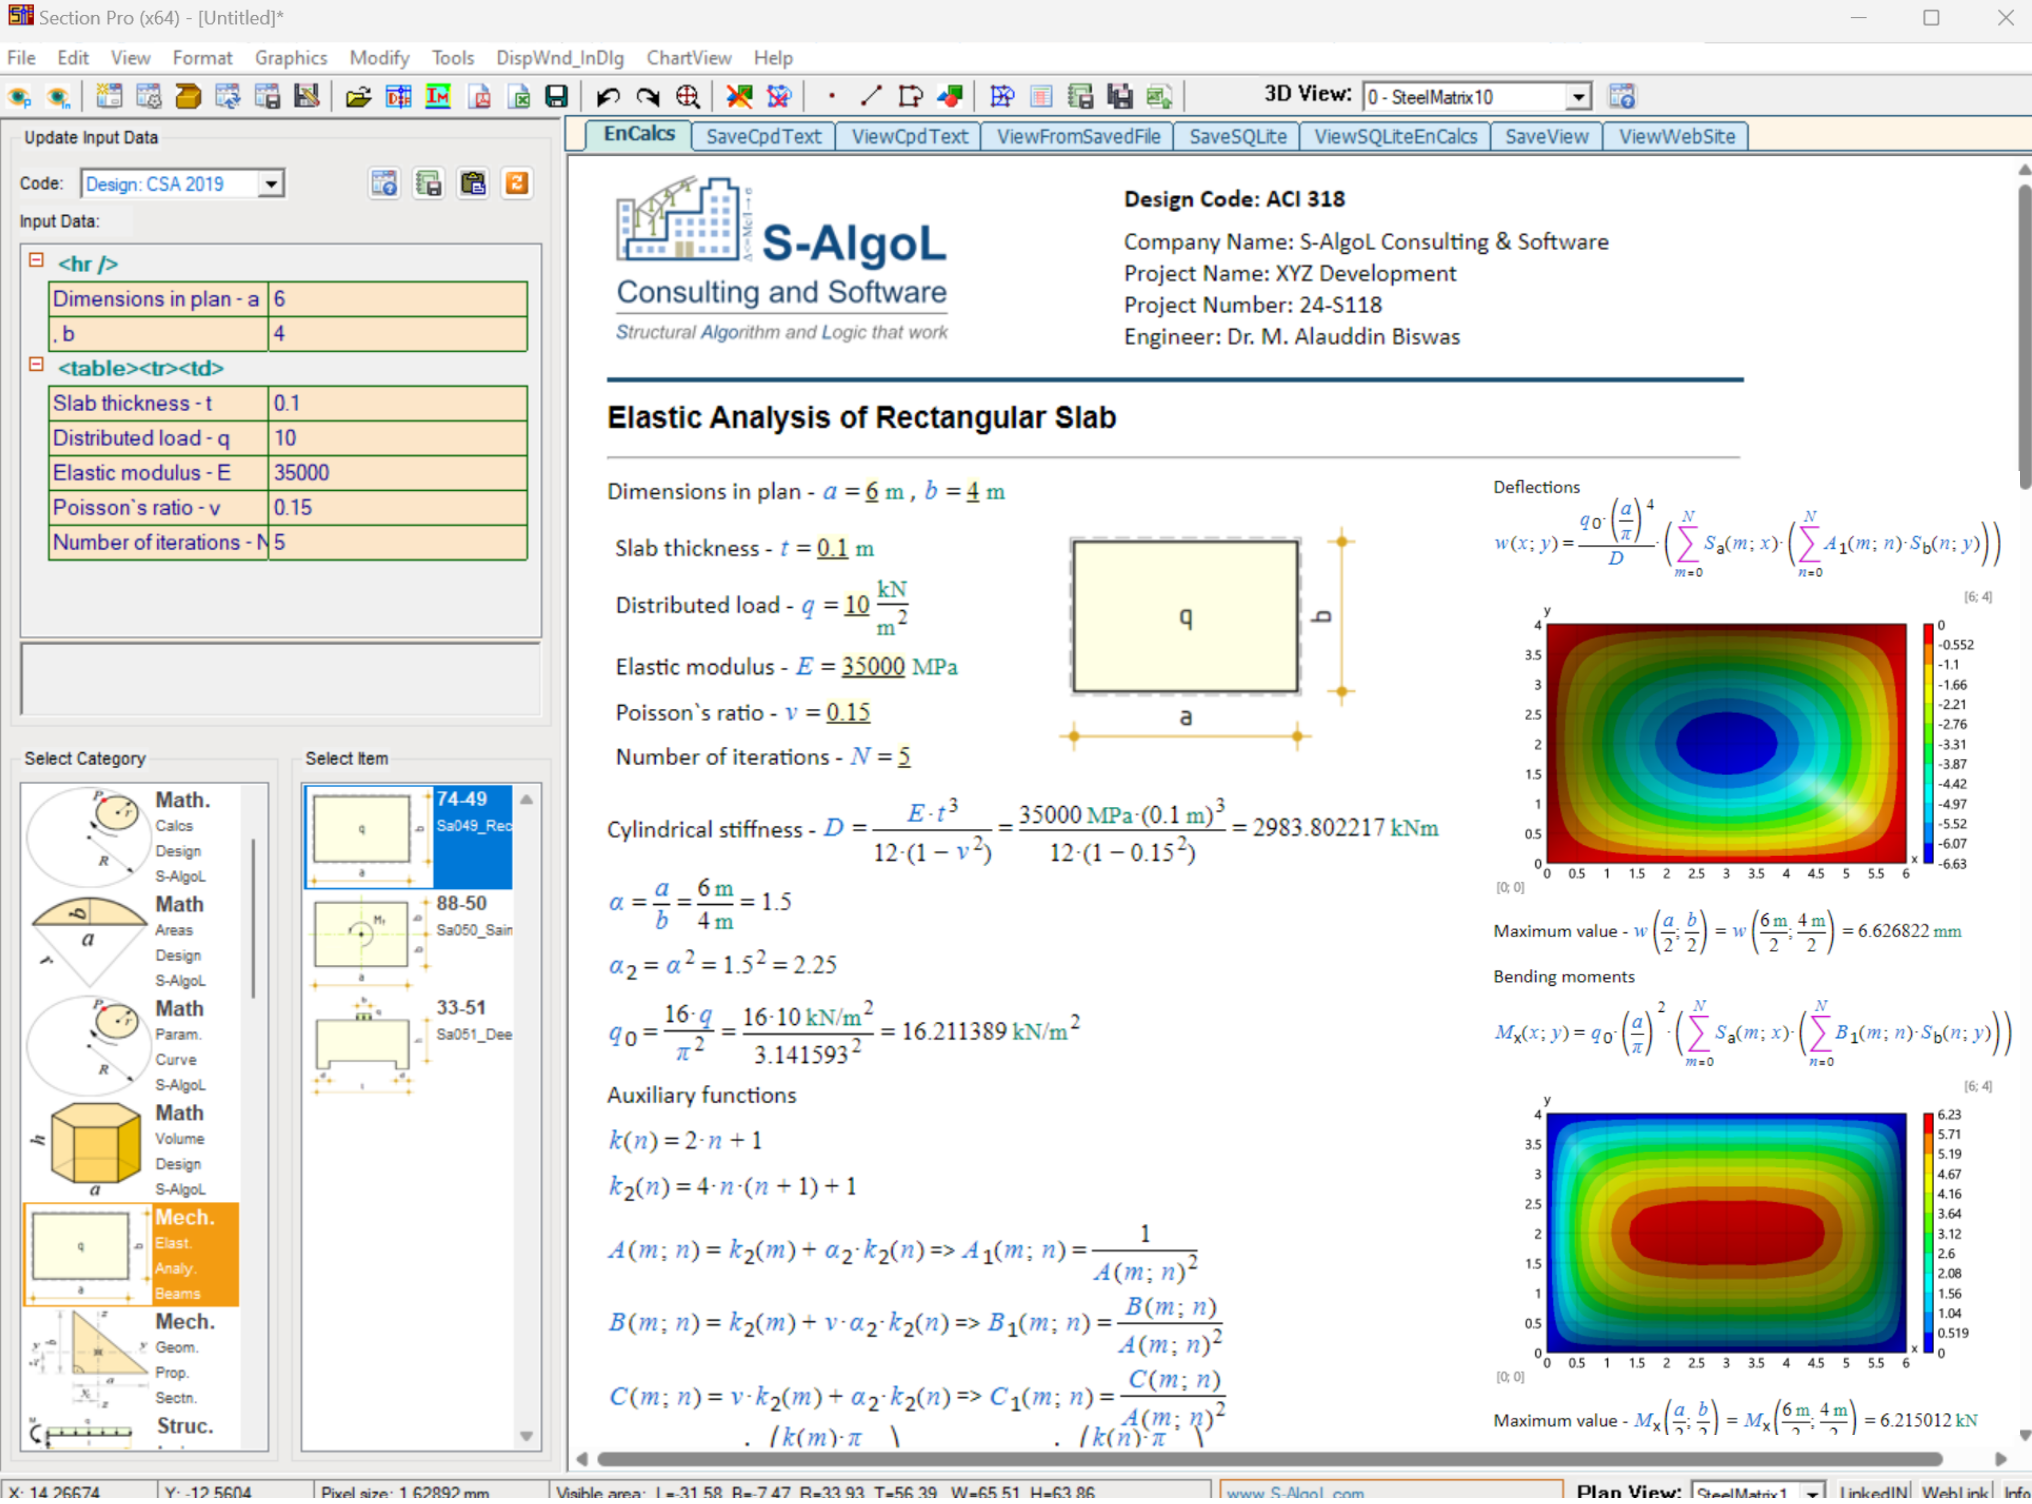This screenshot has width=2032, height=1504.
Task: Open the DispWnd_InDlg menu
Action: [x=560, y=58]
